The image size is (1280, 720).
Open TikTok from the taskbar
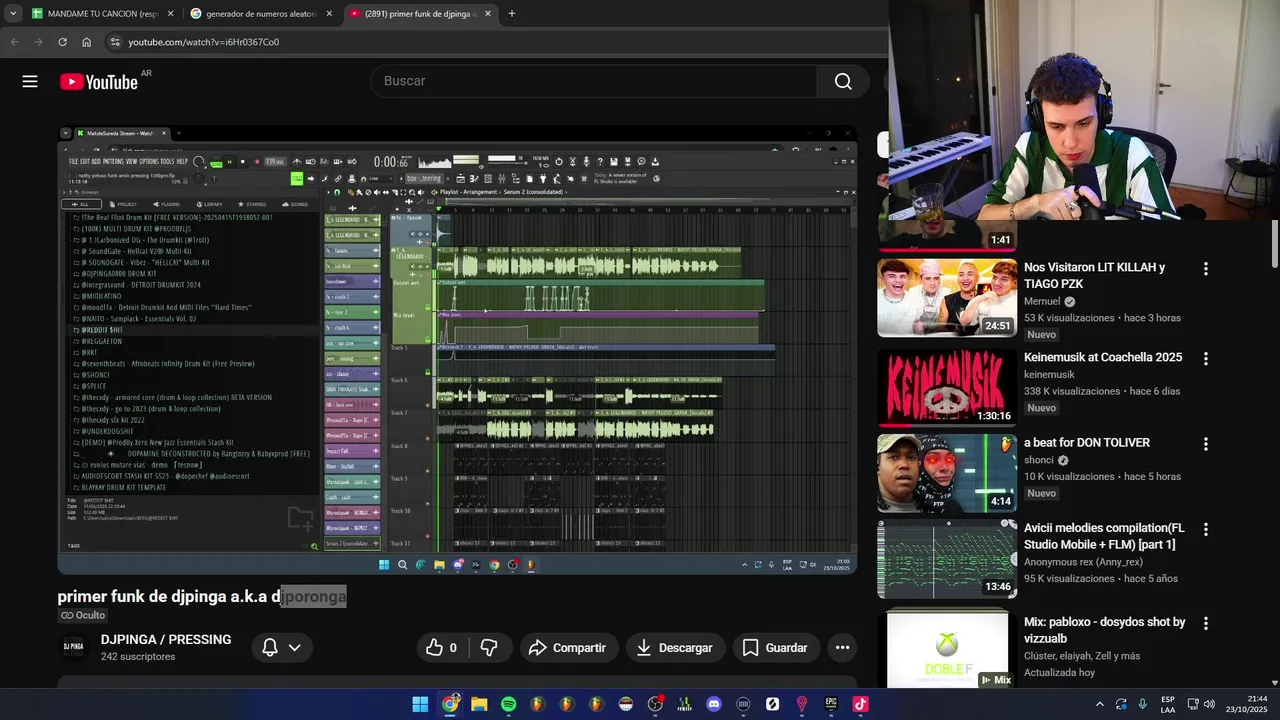[x=860, y=704]
